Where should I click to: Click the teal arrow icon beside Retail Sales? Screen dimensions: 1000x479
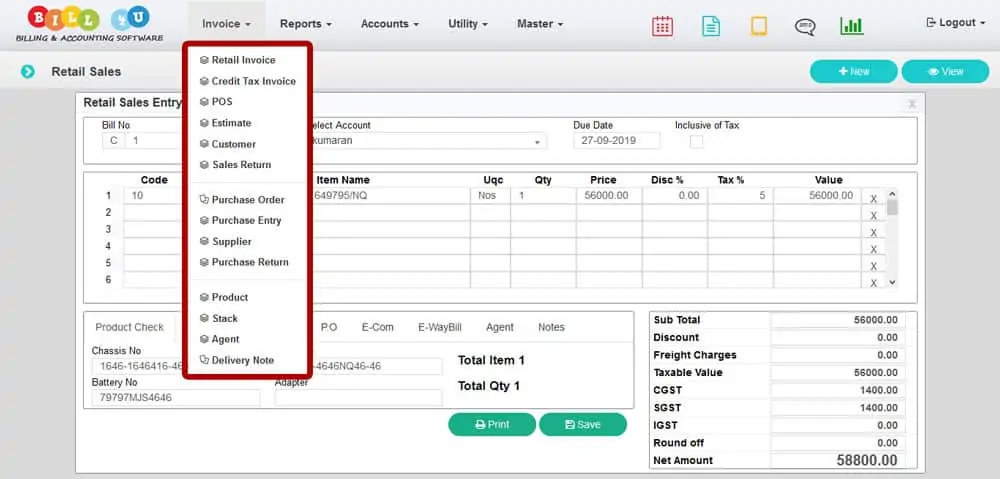[x=27, y=71]
